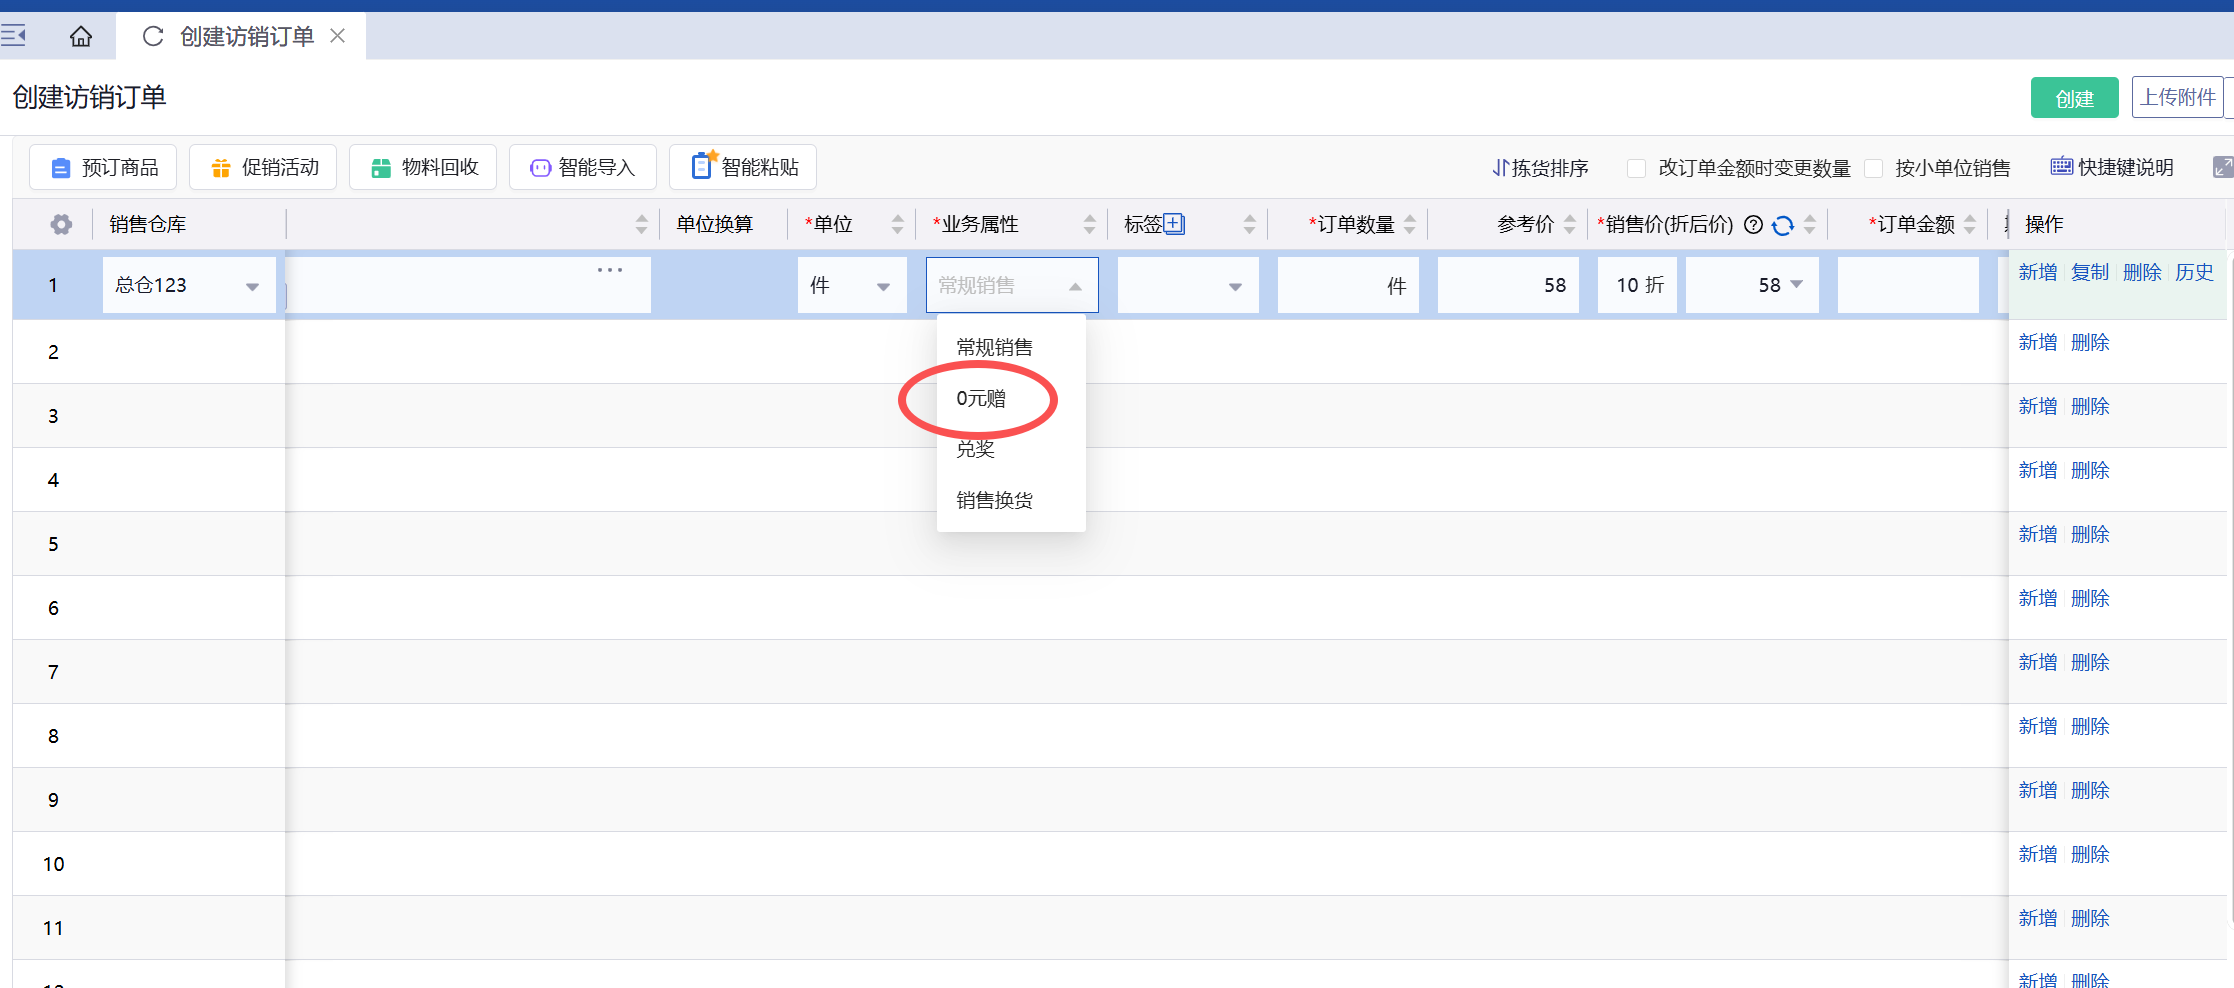2234x988 pixels.
Task: Choose 兑奖 from the dropdown list
Action: pos(1011,449)
